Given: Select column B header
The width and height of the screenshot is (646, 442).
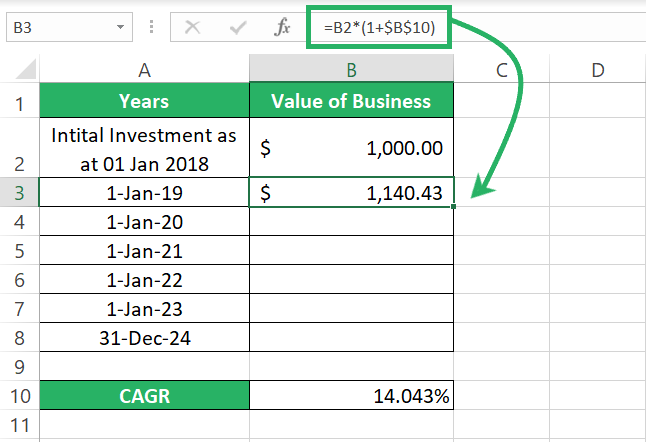Looking at the screenshot, I should point(351,69).
